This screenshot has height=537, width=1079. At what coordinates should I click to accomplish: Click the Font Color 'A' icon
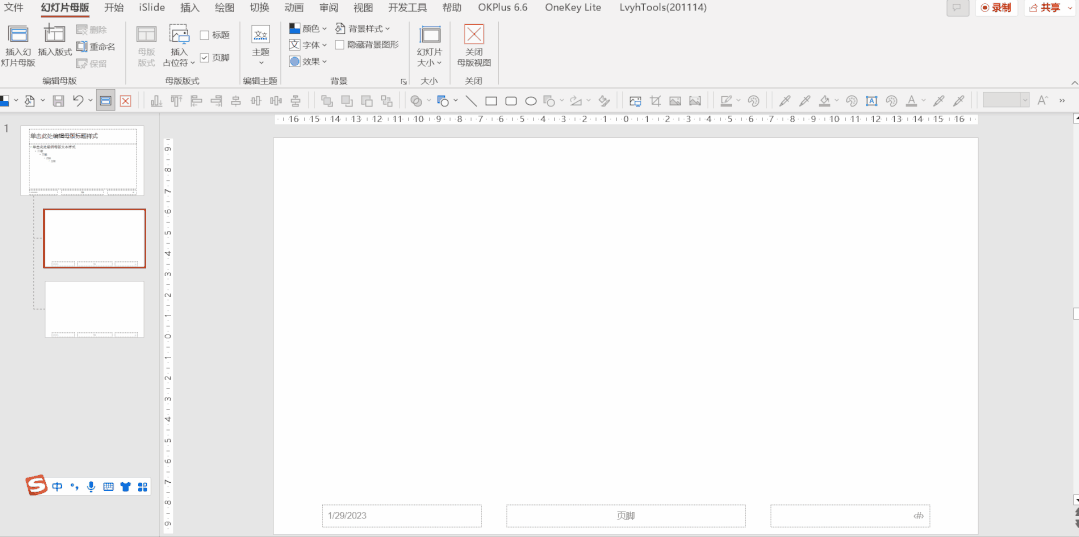click(x=912, y=101)
